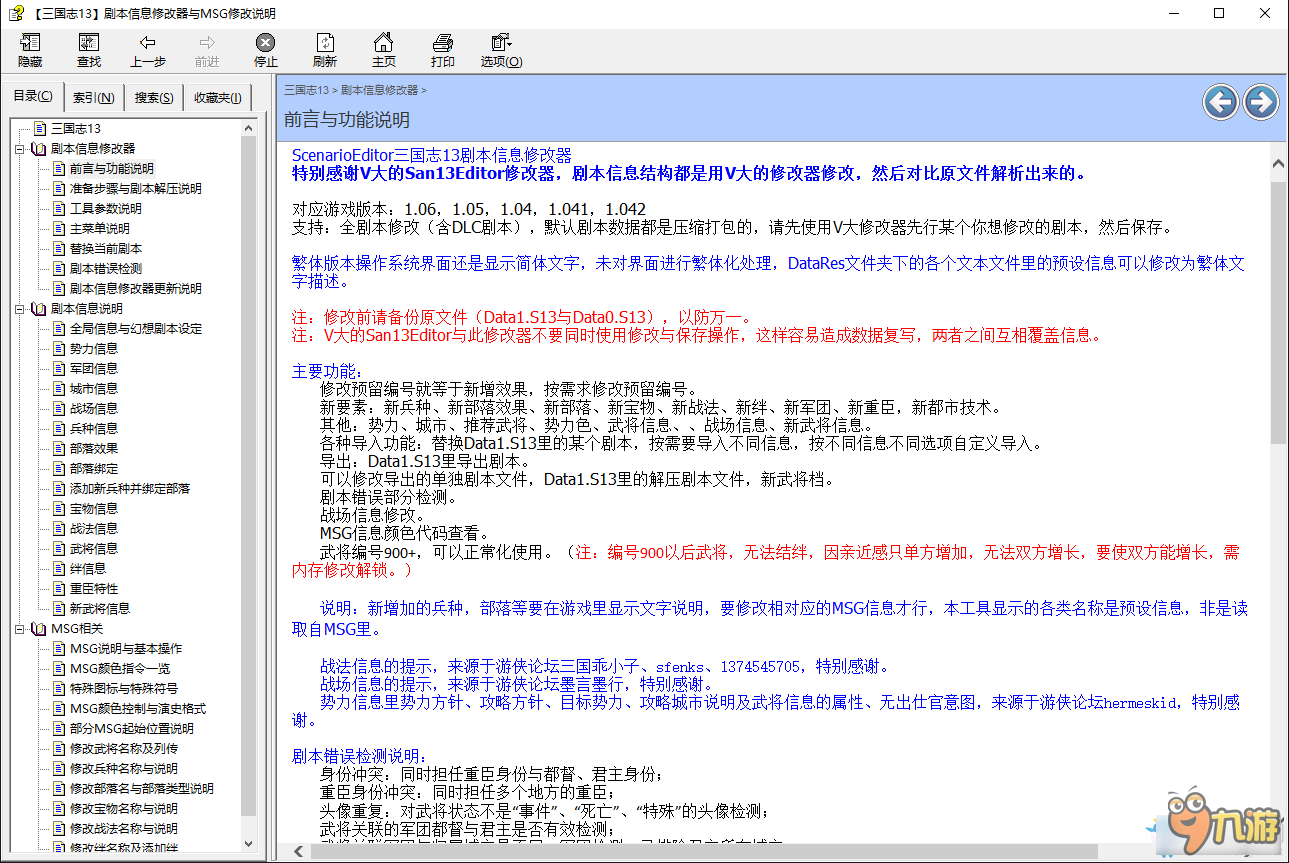Screen dimensions: 1289x863
Task: Open 军团信息 topic
Action: coord(94,369)
